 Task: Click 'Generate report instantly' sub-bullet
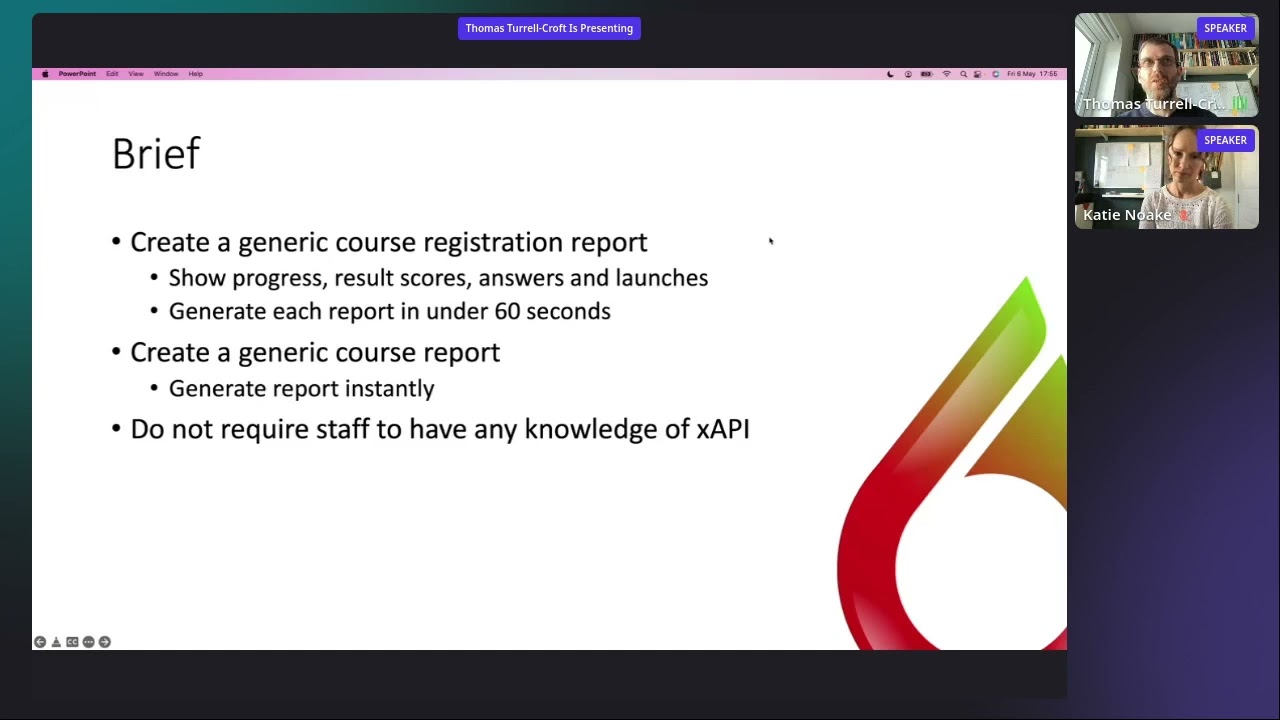[301, 388]
